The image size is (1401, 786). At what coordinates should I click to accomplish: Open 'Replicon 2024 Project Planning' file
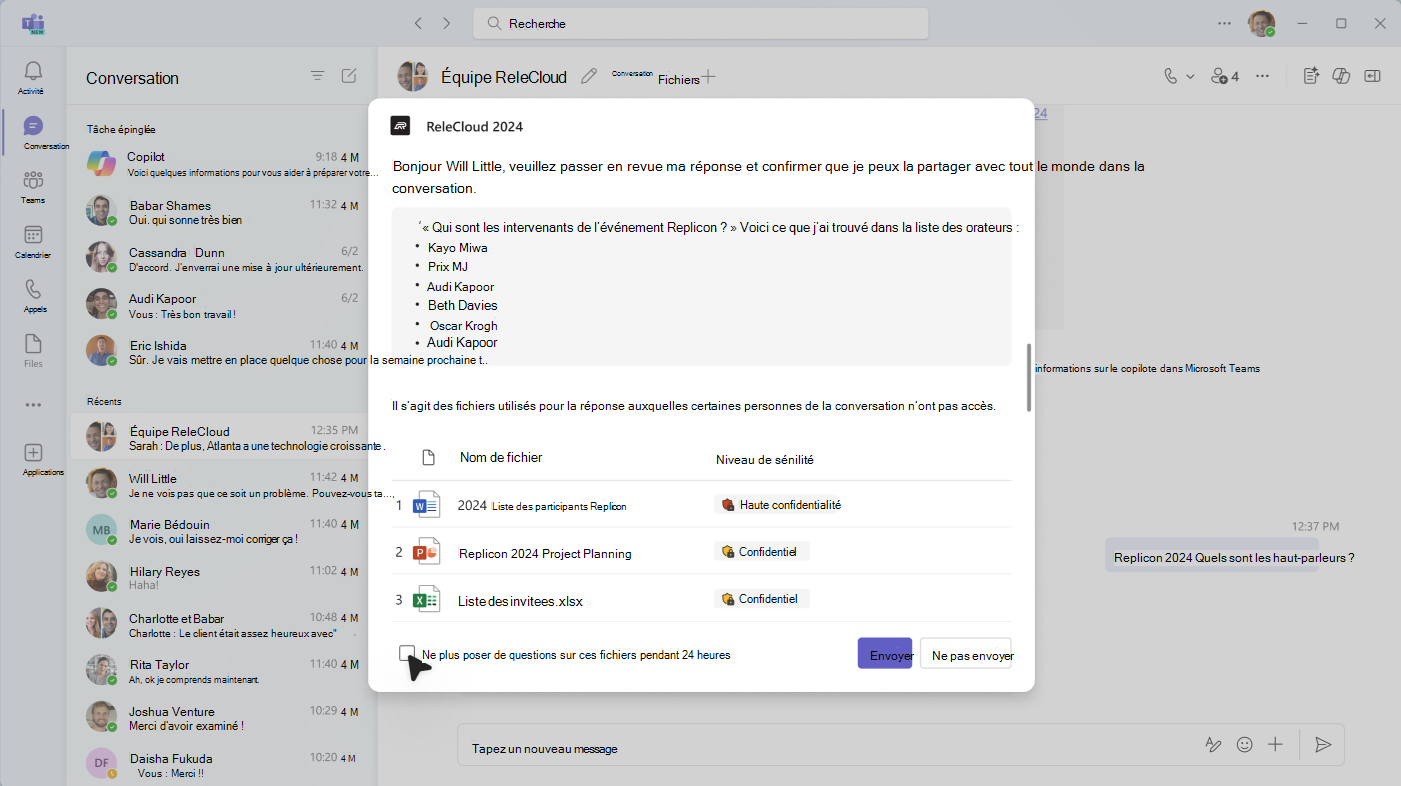545,553
